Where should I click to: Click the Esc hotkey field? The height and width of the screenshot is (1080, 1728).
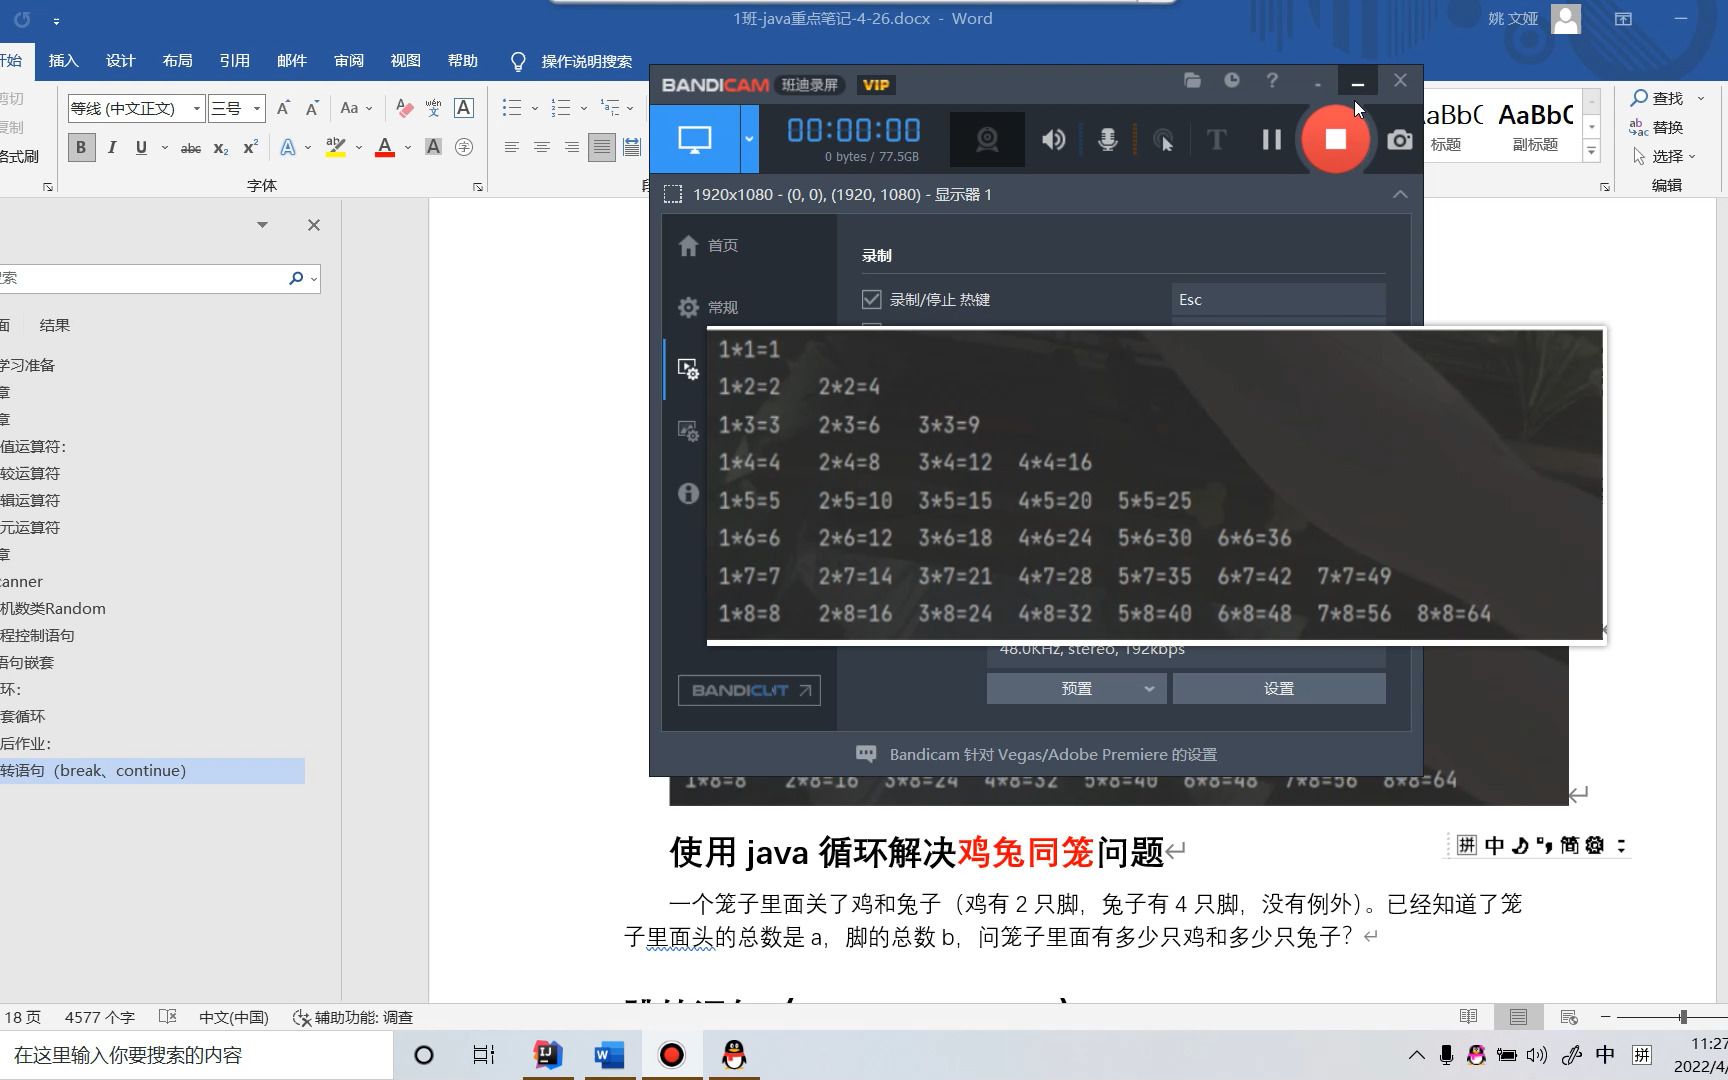pyautogui.click(x=1278, y=299)
